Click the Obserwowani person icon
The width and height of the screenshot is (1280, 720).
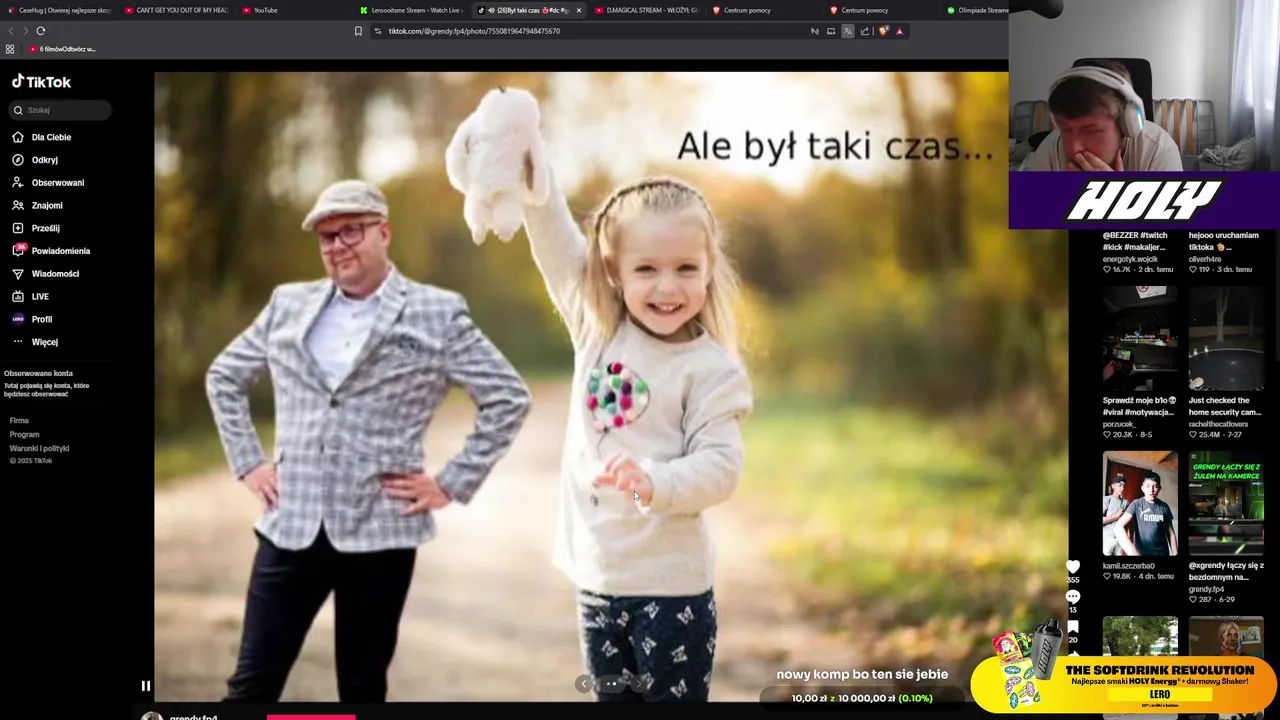(18, 183)
